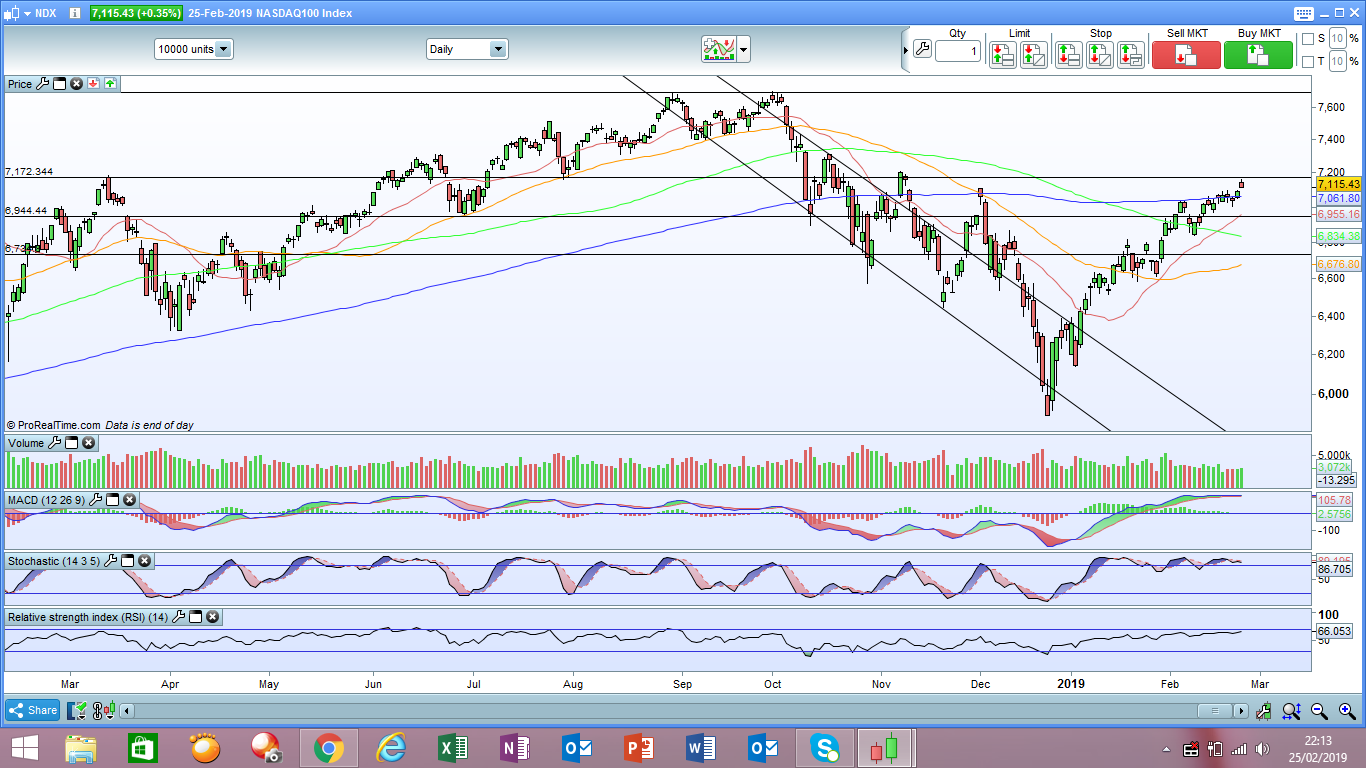Click the 7,115.43 current price tag

[x=1338, y=184]
